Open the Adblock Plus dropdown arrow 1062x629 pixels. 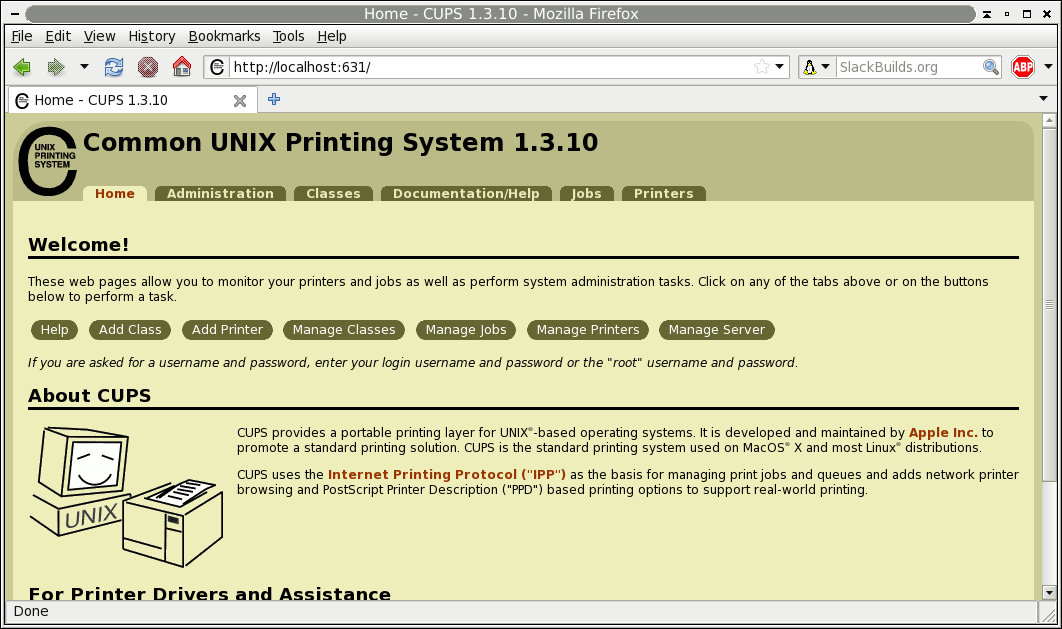coord(1048,66)
